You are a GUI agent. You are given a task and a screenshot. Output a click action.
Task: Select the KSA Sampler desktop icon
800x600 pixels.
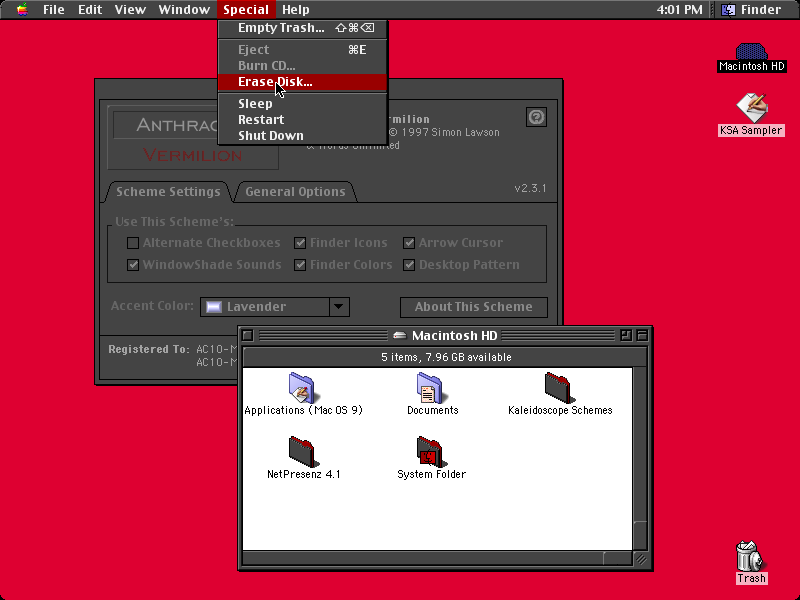click(x=752, y=108)
